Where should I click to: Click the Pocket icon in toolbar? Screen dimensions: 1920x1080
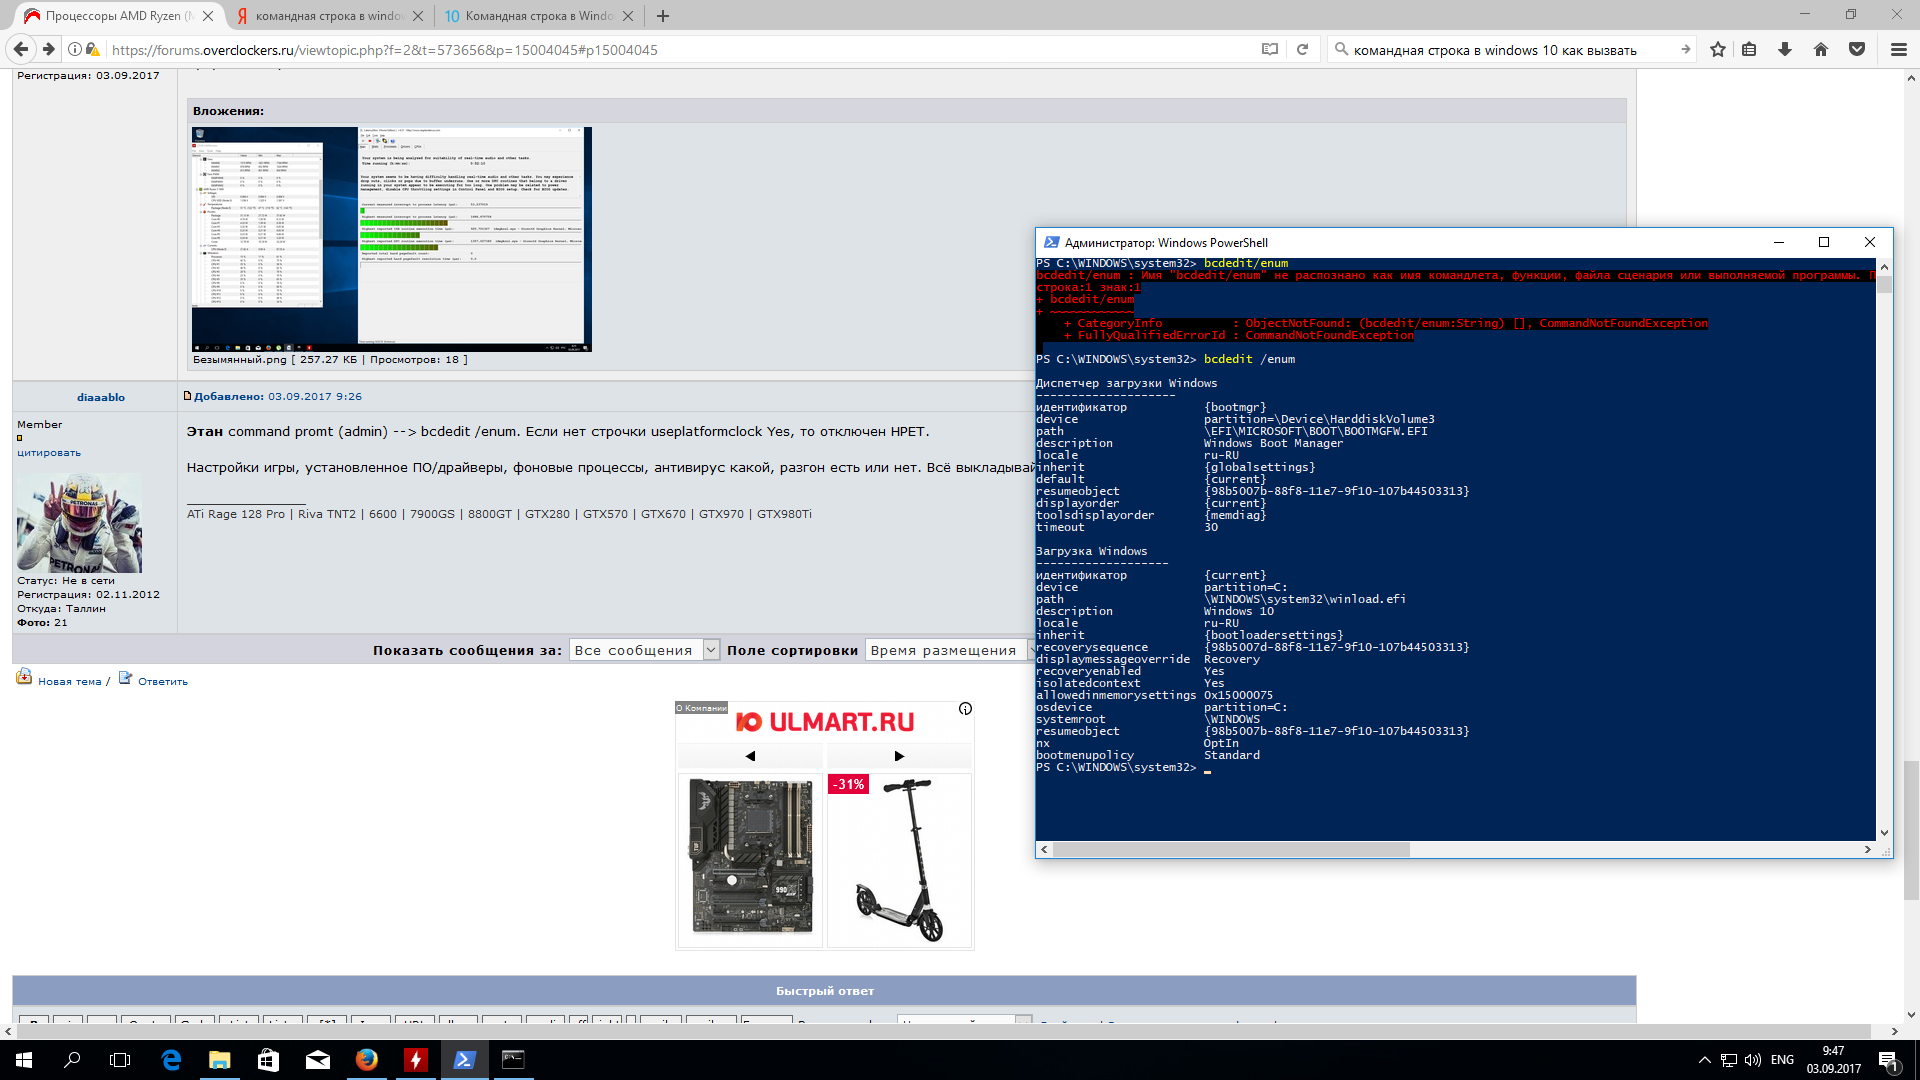click(1857, 49)
